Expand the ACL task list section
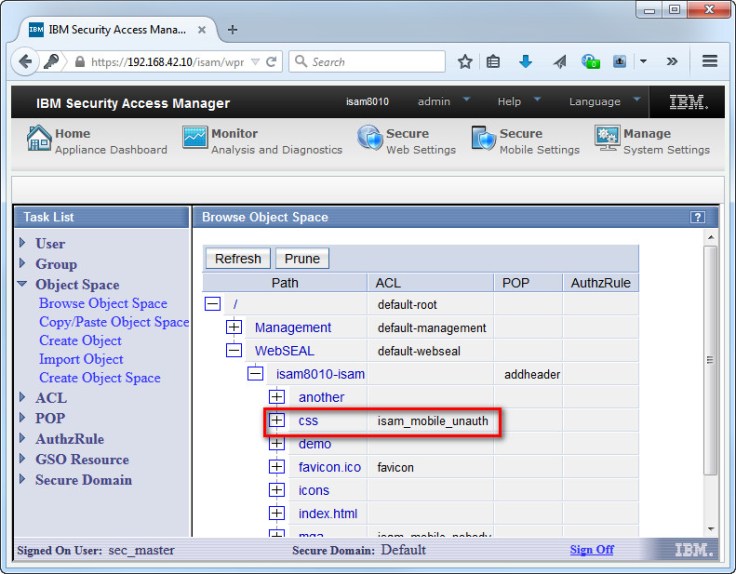 (x=24, y=398)
